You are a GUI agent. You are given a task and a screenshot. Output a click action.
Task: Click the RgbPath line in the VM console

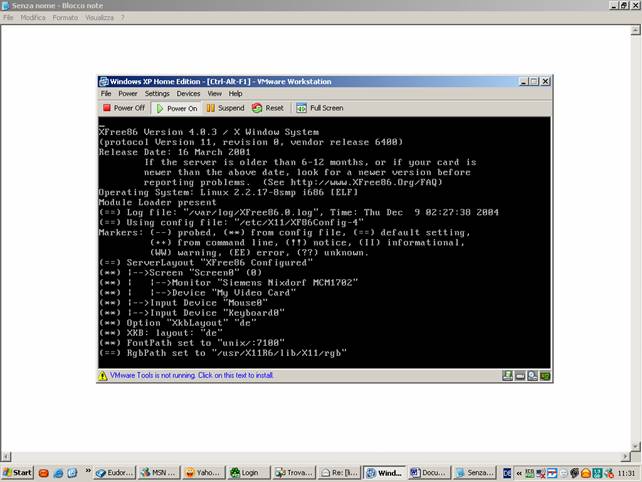tap(223, 353)
